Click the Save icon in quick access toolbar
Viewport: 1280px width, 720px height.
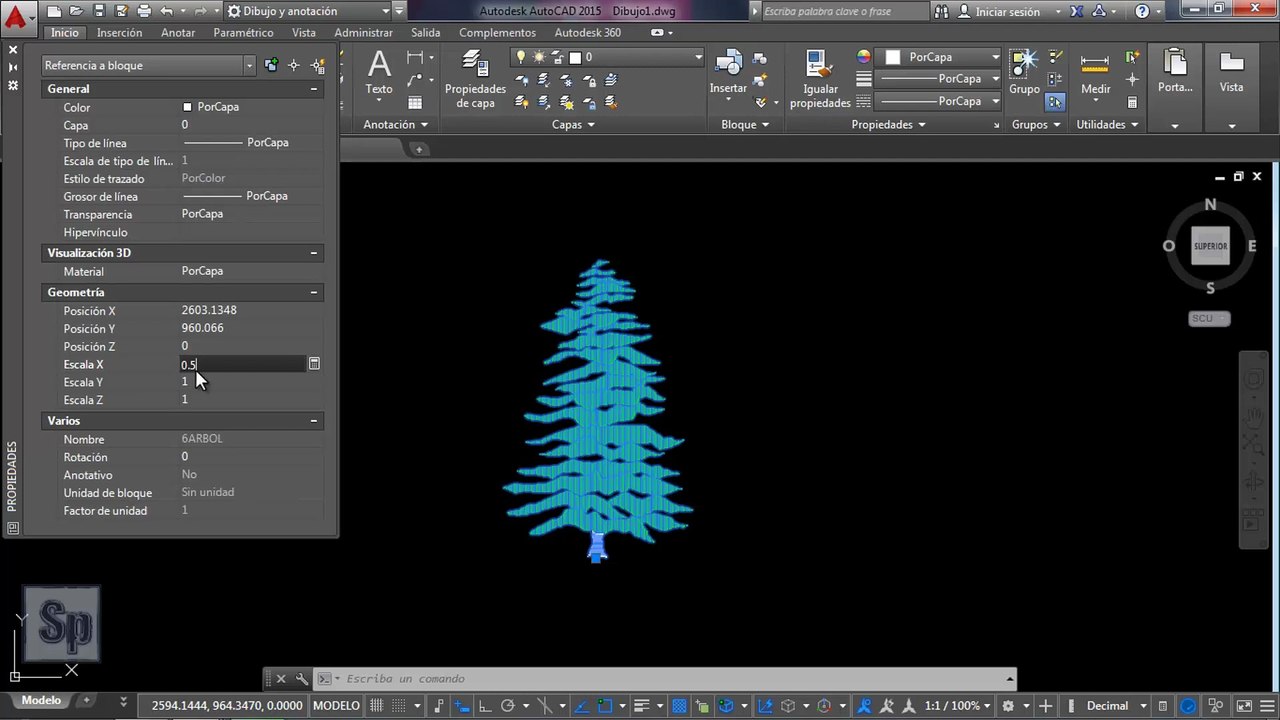98,11
